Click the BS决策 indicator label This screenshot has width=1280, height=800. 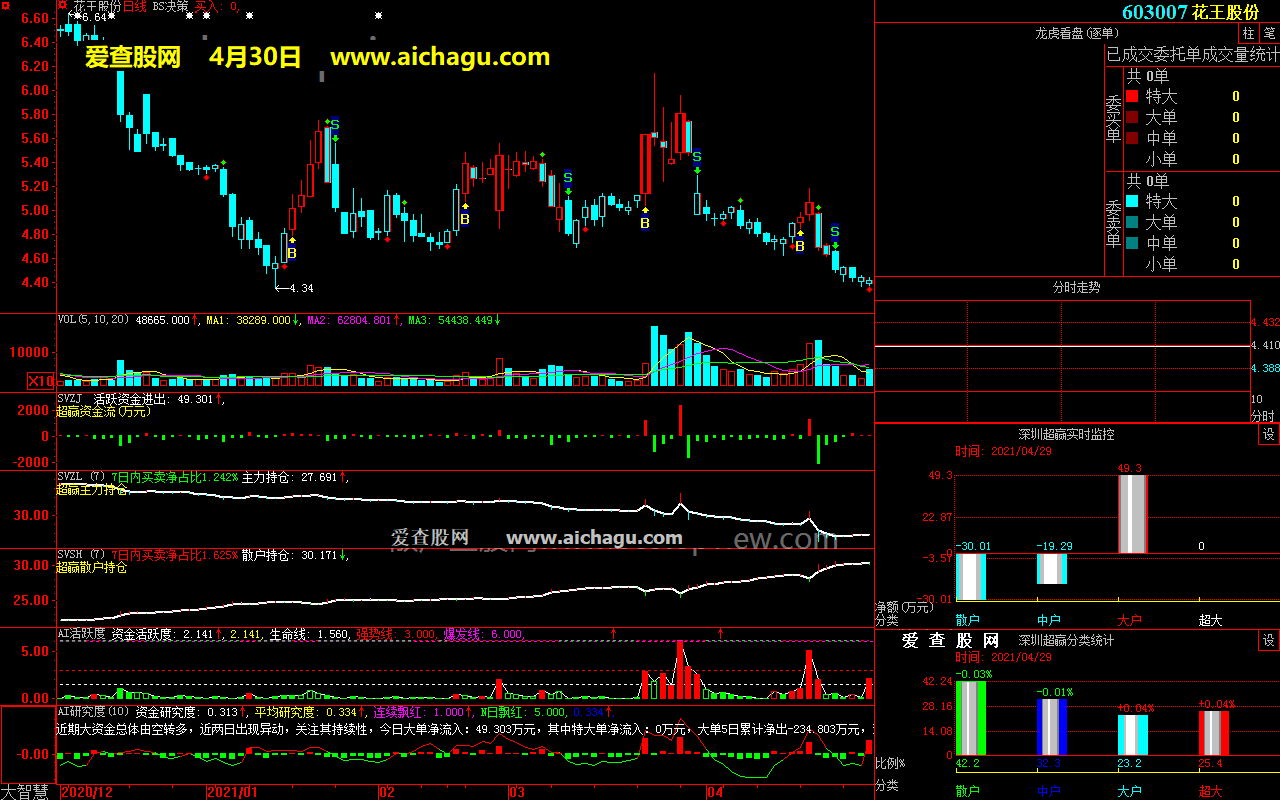tap(170, 6)
